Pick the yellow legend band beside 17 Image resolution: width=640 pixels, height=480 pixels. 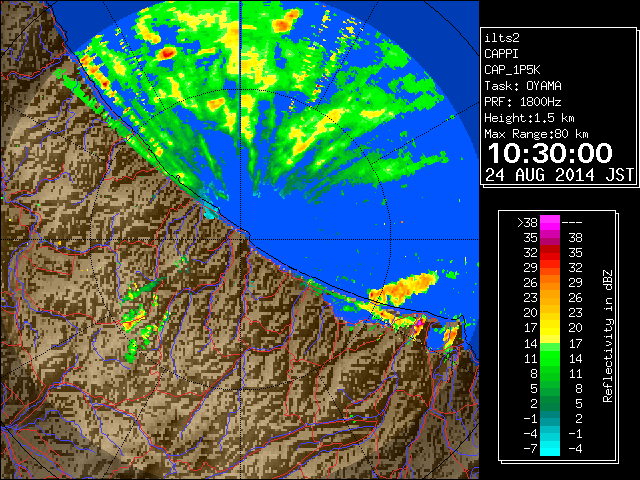point(550,328)
